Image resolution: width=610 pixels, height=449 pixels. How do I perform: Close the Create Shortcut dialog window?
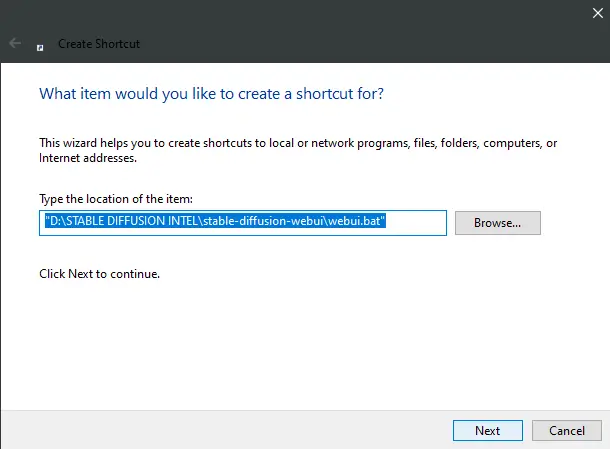(x=598, y=13)
